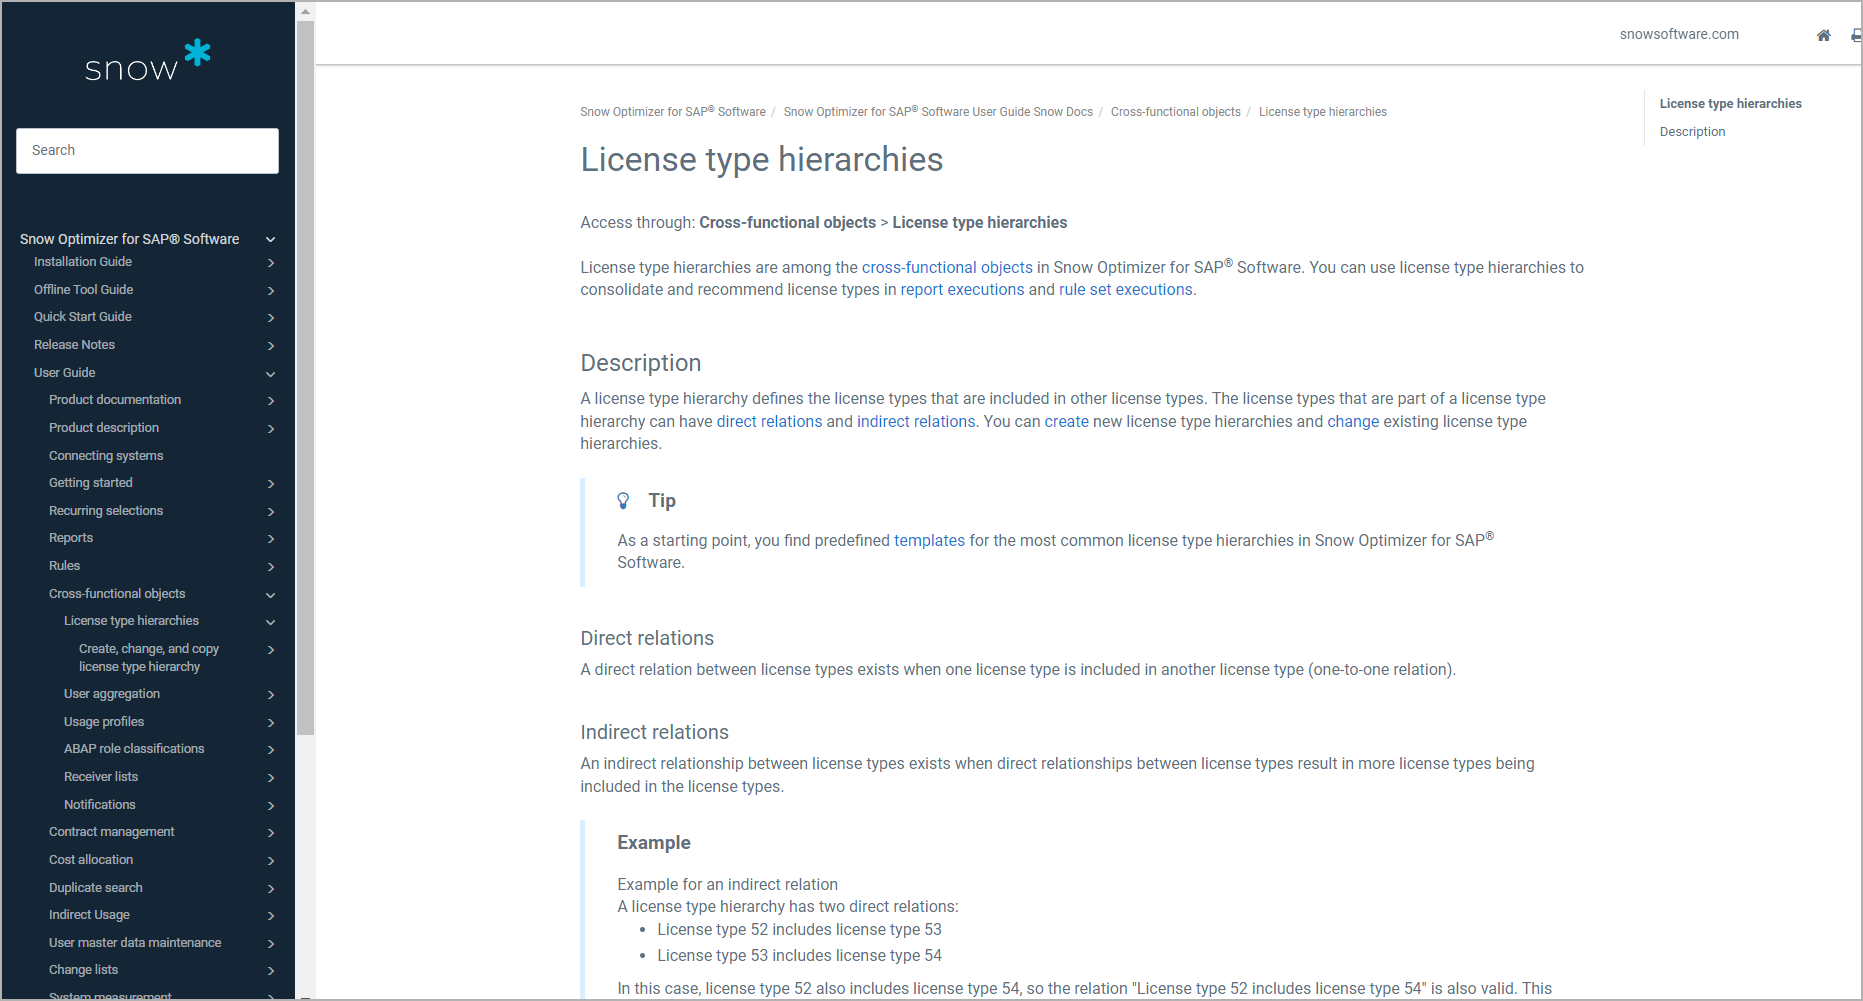
Task: Open the home icon in header
Action: coord(1824,35)
